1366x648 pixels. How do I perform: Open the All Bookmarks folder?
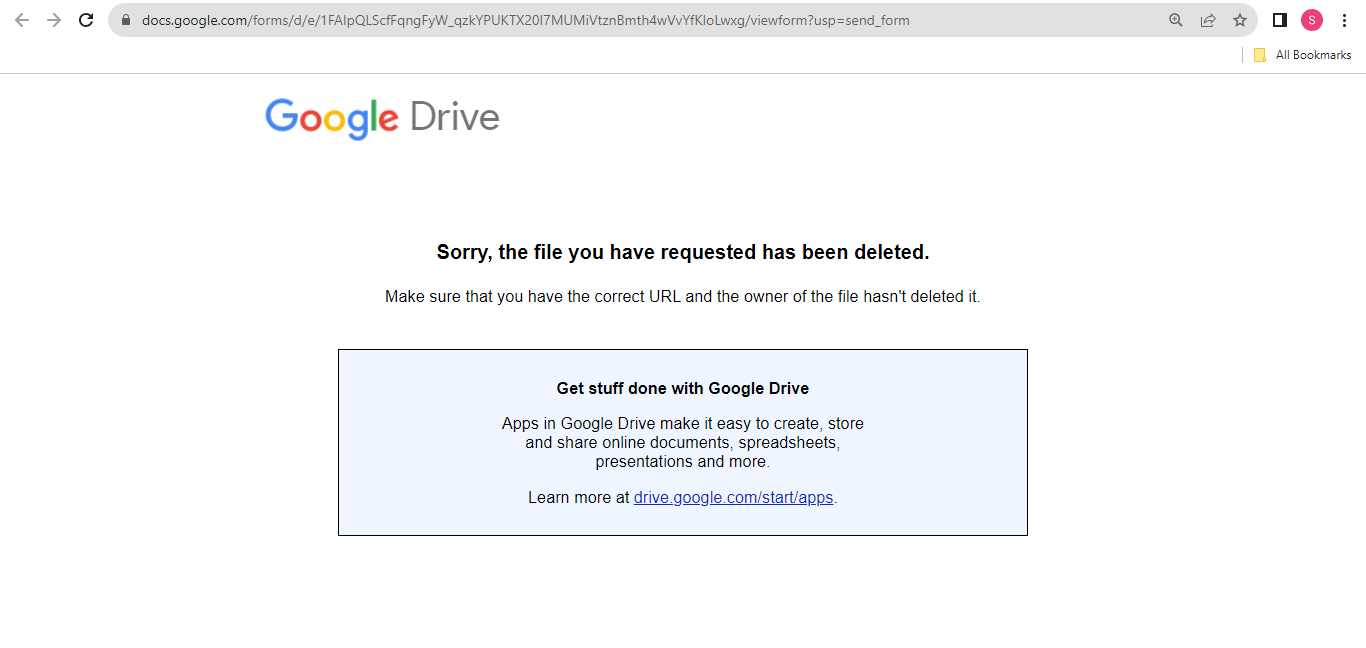[1302, 55]
